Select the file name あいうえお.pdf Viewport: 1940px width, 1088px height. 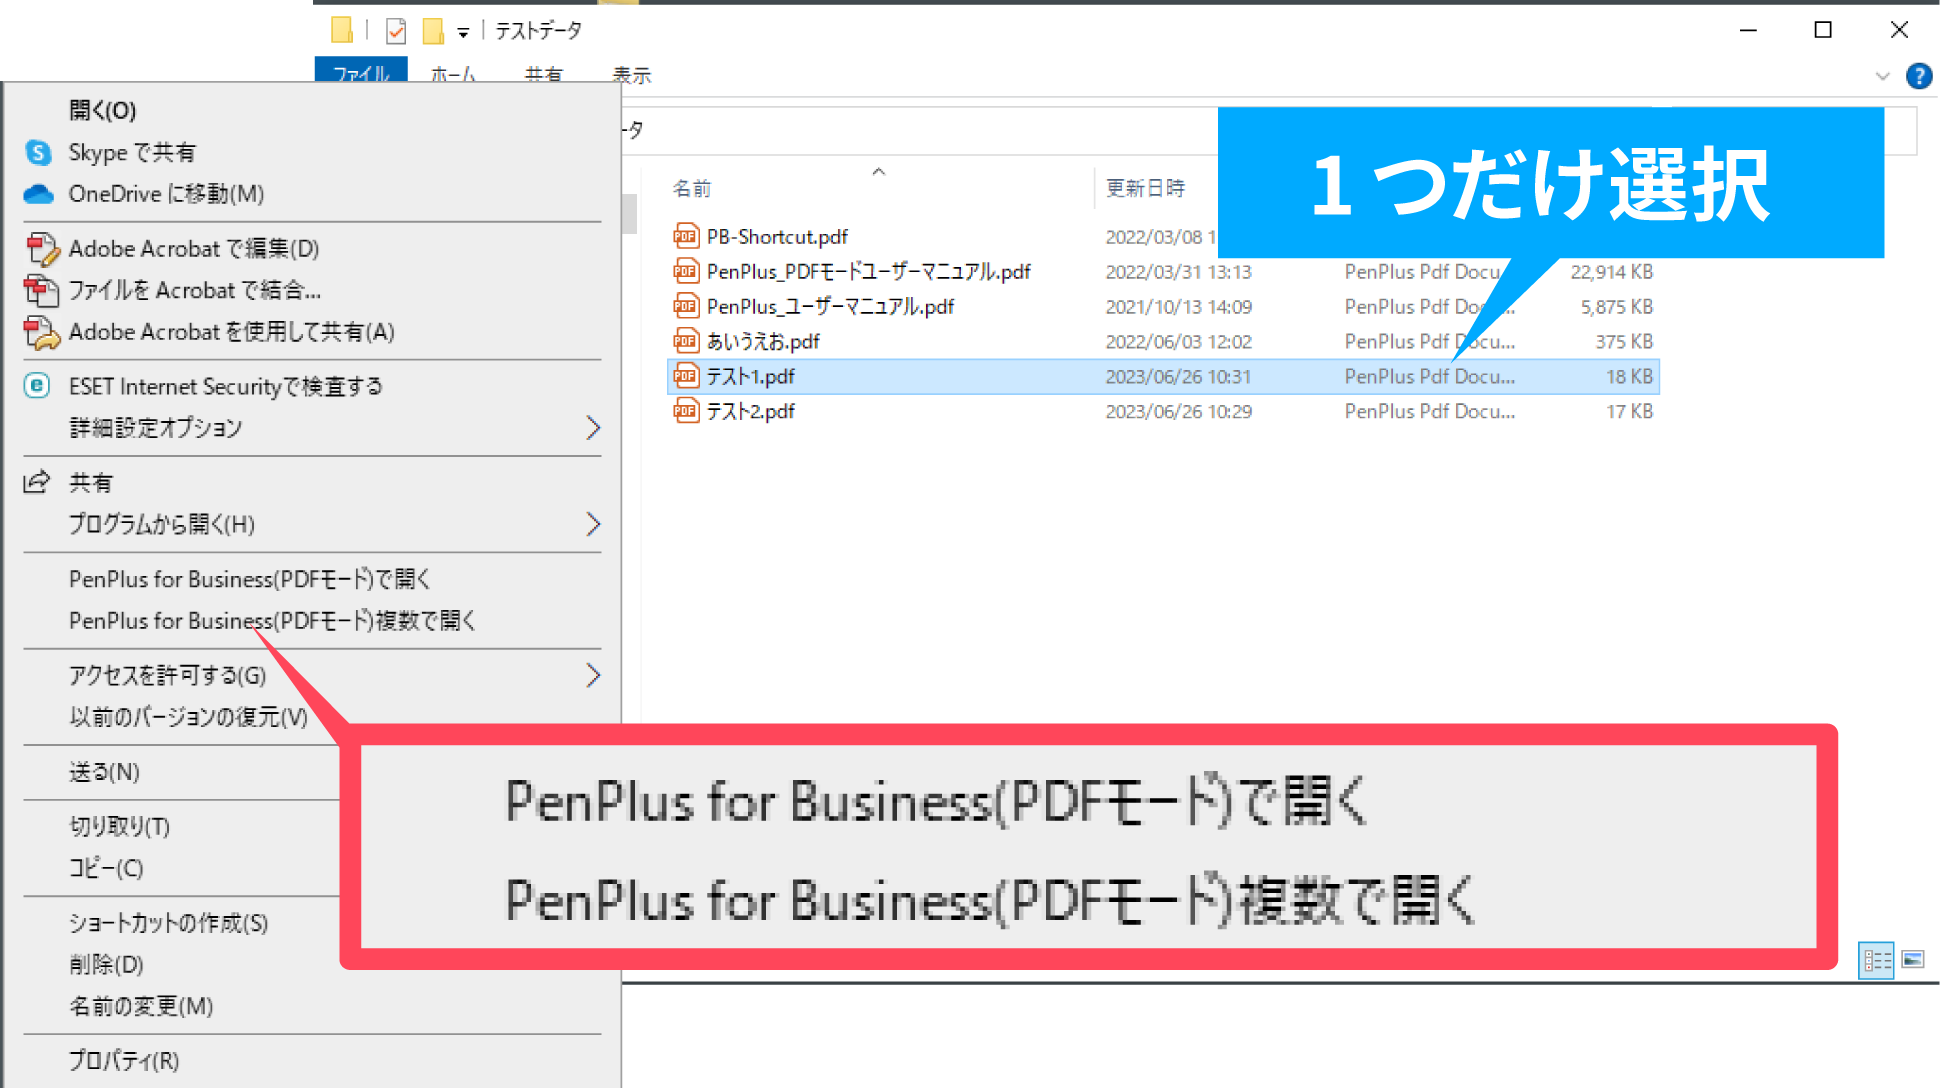pos(763,342)
